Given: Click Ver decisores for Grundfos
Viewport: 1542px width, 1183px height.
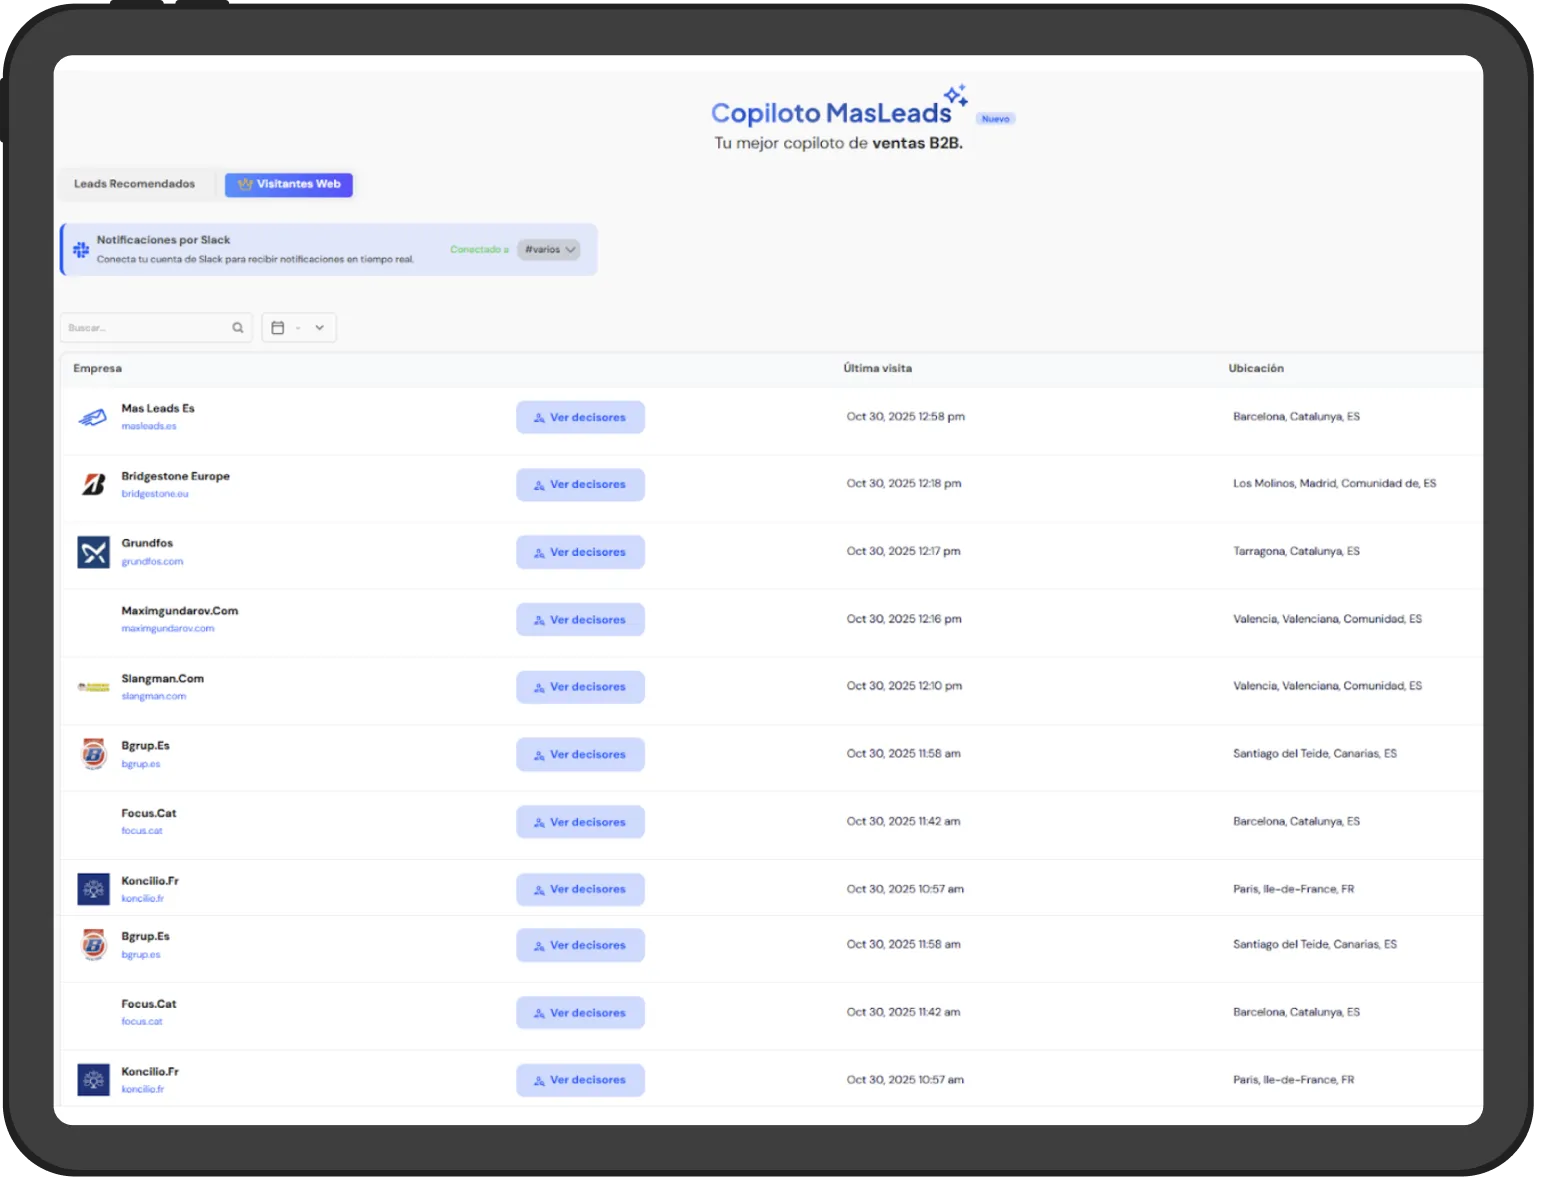Looking at the screenshot, I should 580,553.
